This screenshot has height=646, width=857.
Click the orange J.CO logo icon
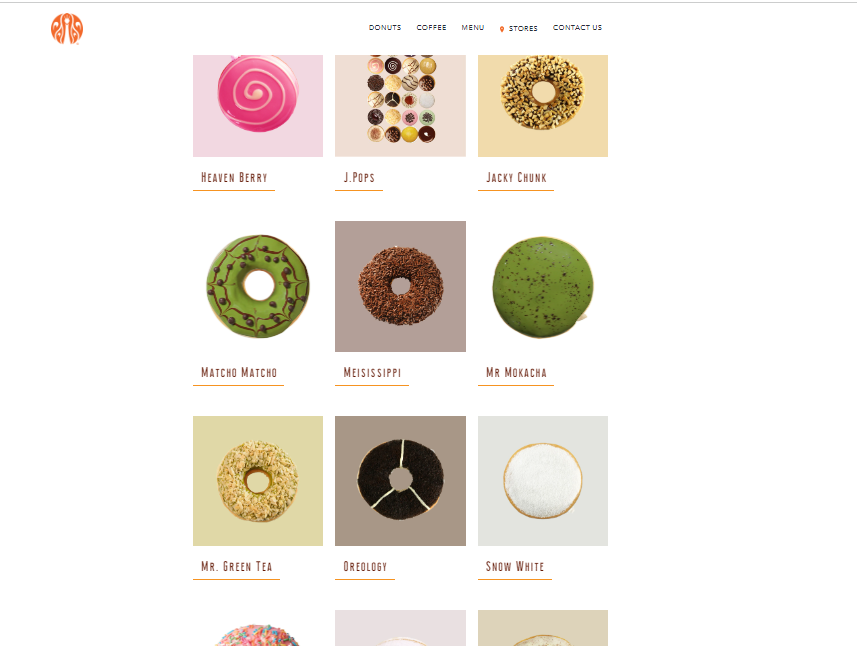click(67, 28)
